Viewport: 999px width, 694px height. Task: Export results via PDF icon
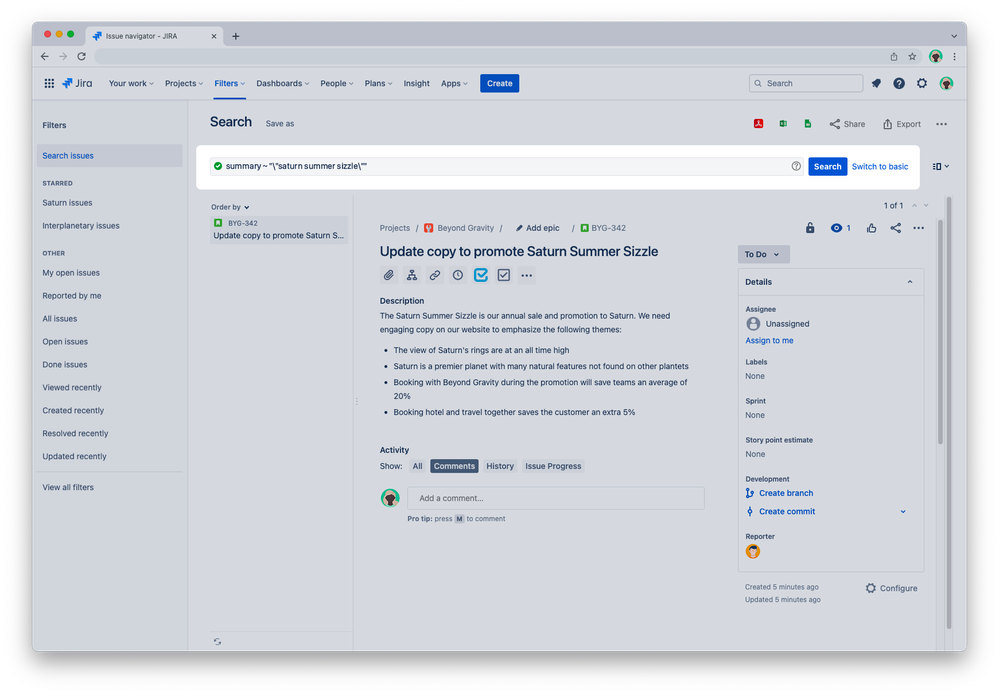pyautogui.click(x=758, y=124)
